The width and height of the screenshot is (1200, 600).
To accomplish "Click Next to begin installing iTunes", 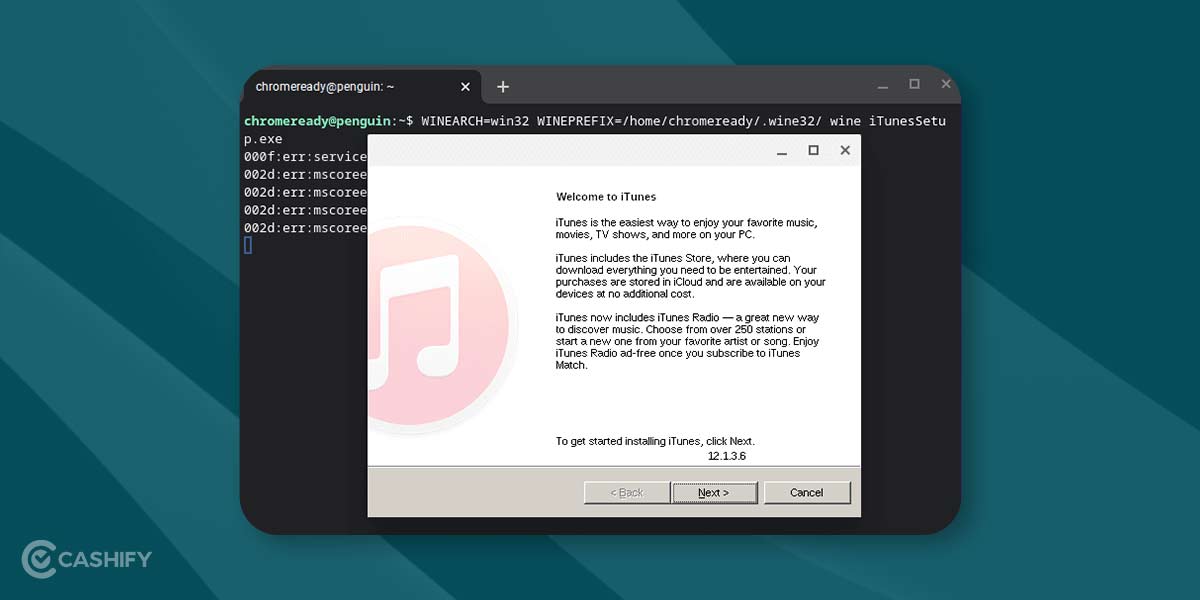I will tap(714, 492).
